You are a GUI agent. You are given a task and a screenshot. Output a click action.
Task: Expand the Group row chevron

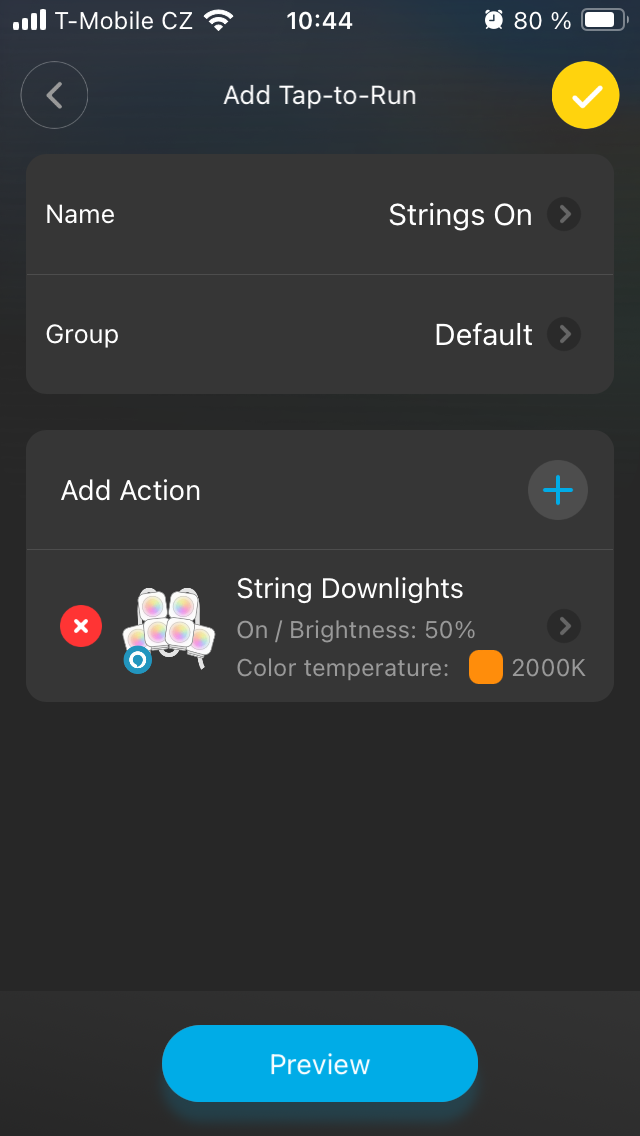pos(564,334)
